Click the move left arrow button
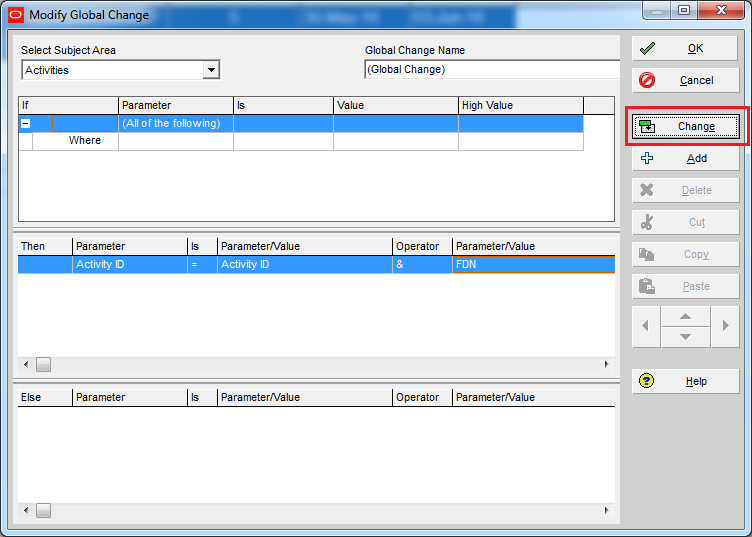752x537 pixels. tap(646, 326)
